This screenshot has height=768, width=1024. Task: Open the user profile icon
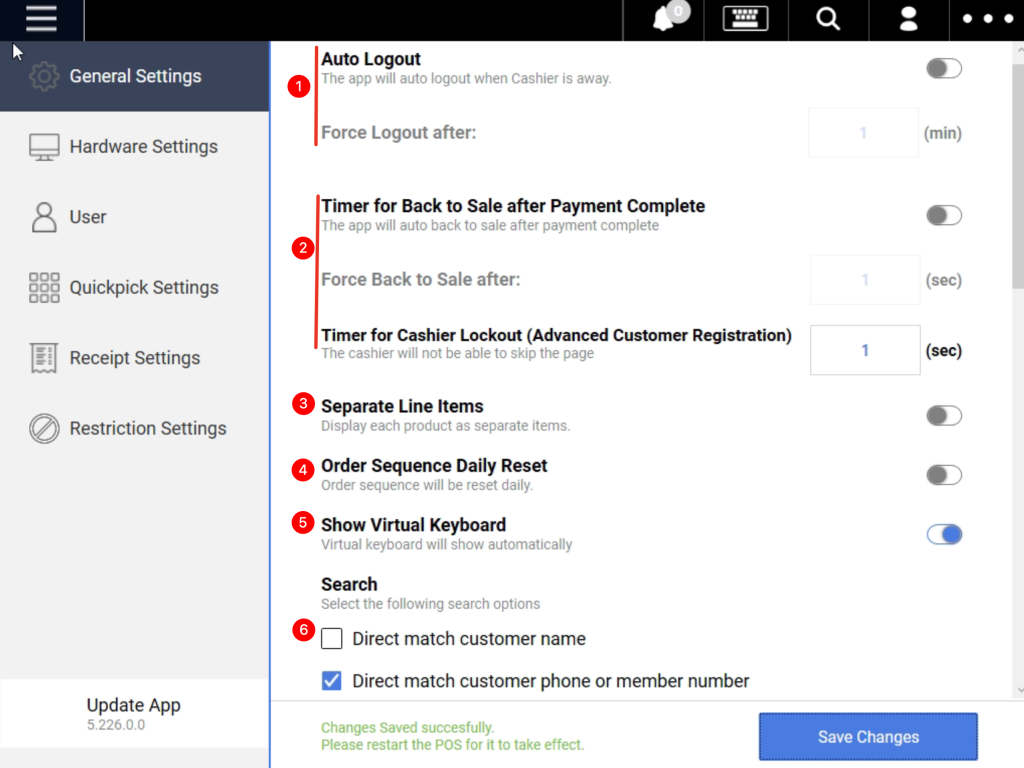[909, 20]
